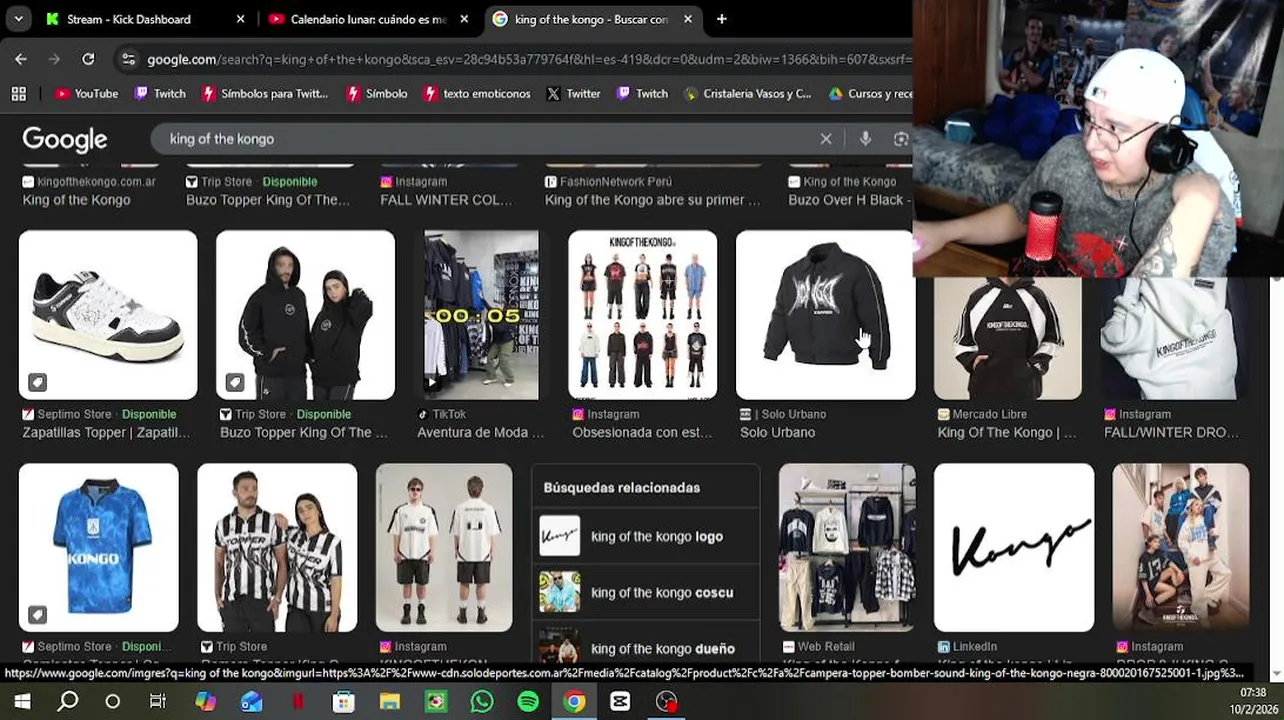The image size is (1284, 720).
Task: Go to the Google homepage logo
Action: (x=65, y=139)
